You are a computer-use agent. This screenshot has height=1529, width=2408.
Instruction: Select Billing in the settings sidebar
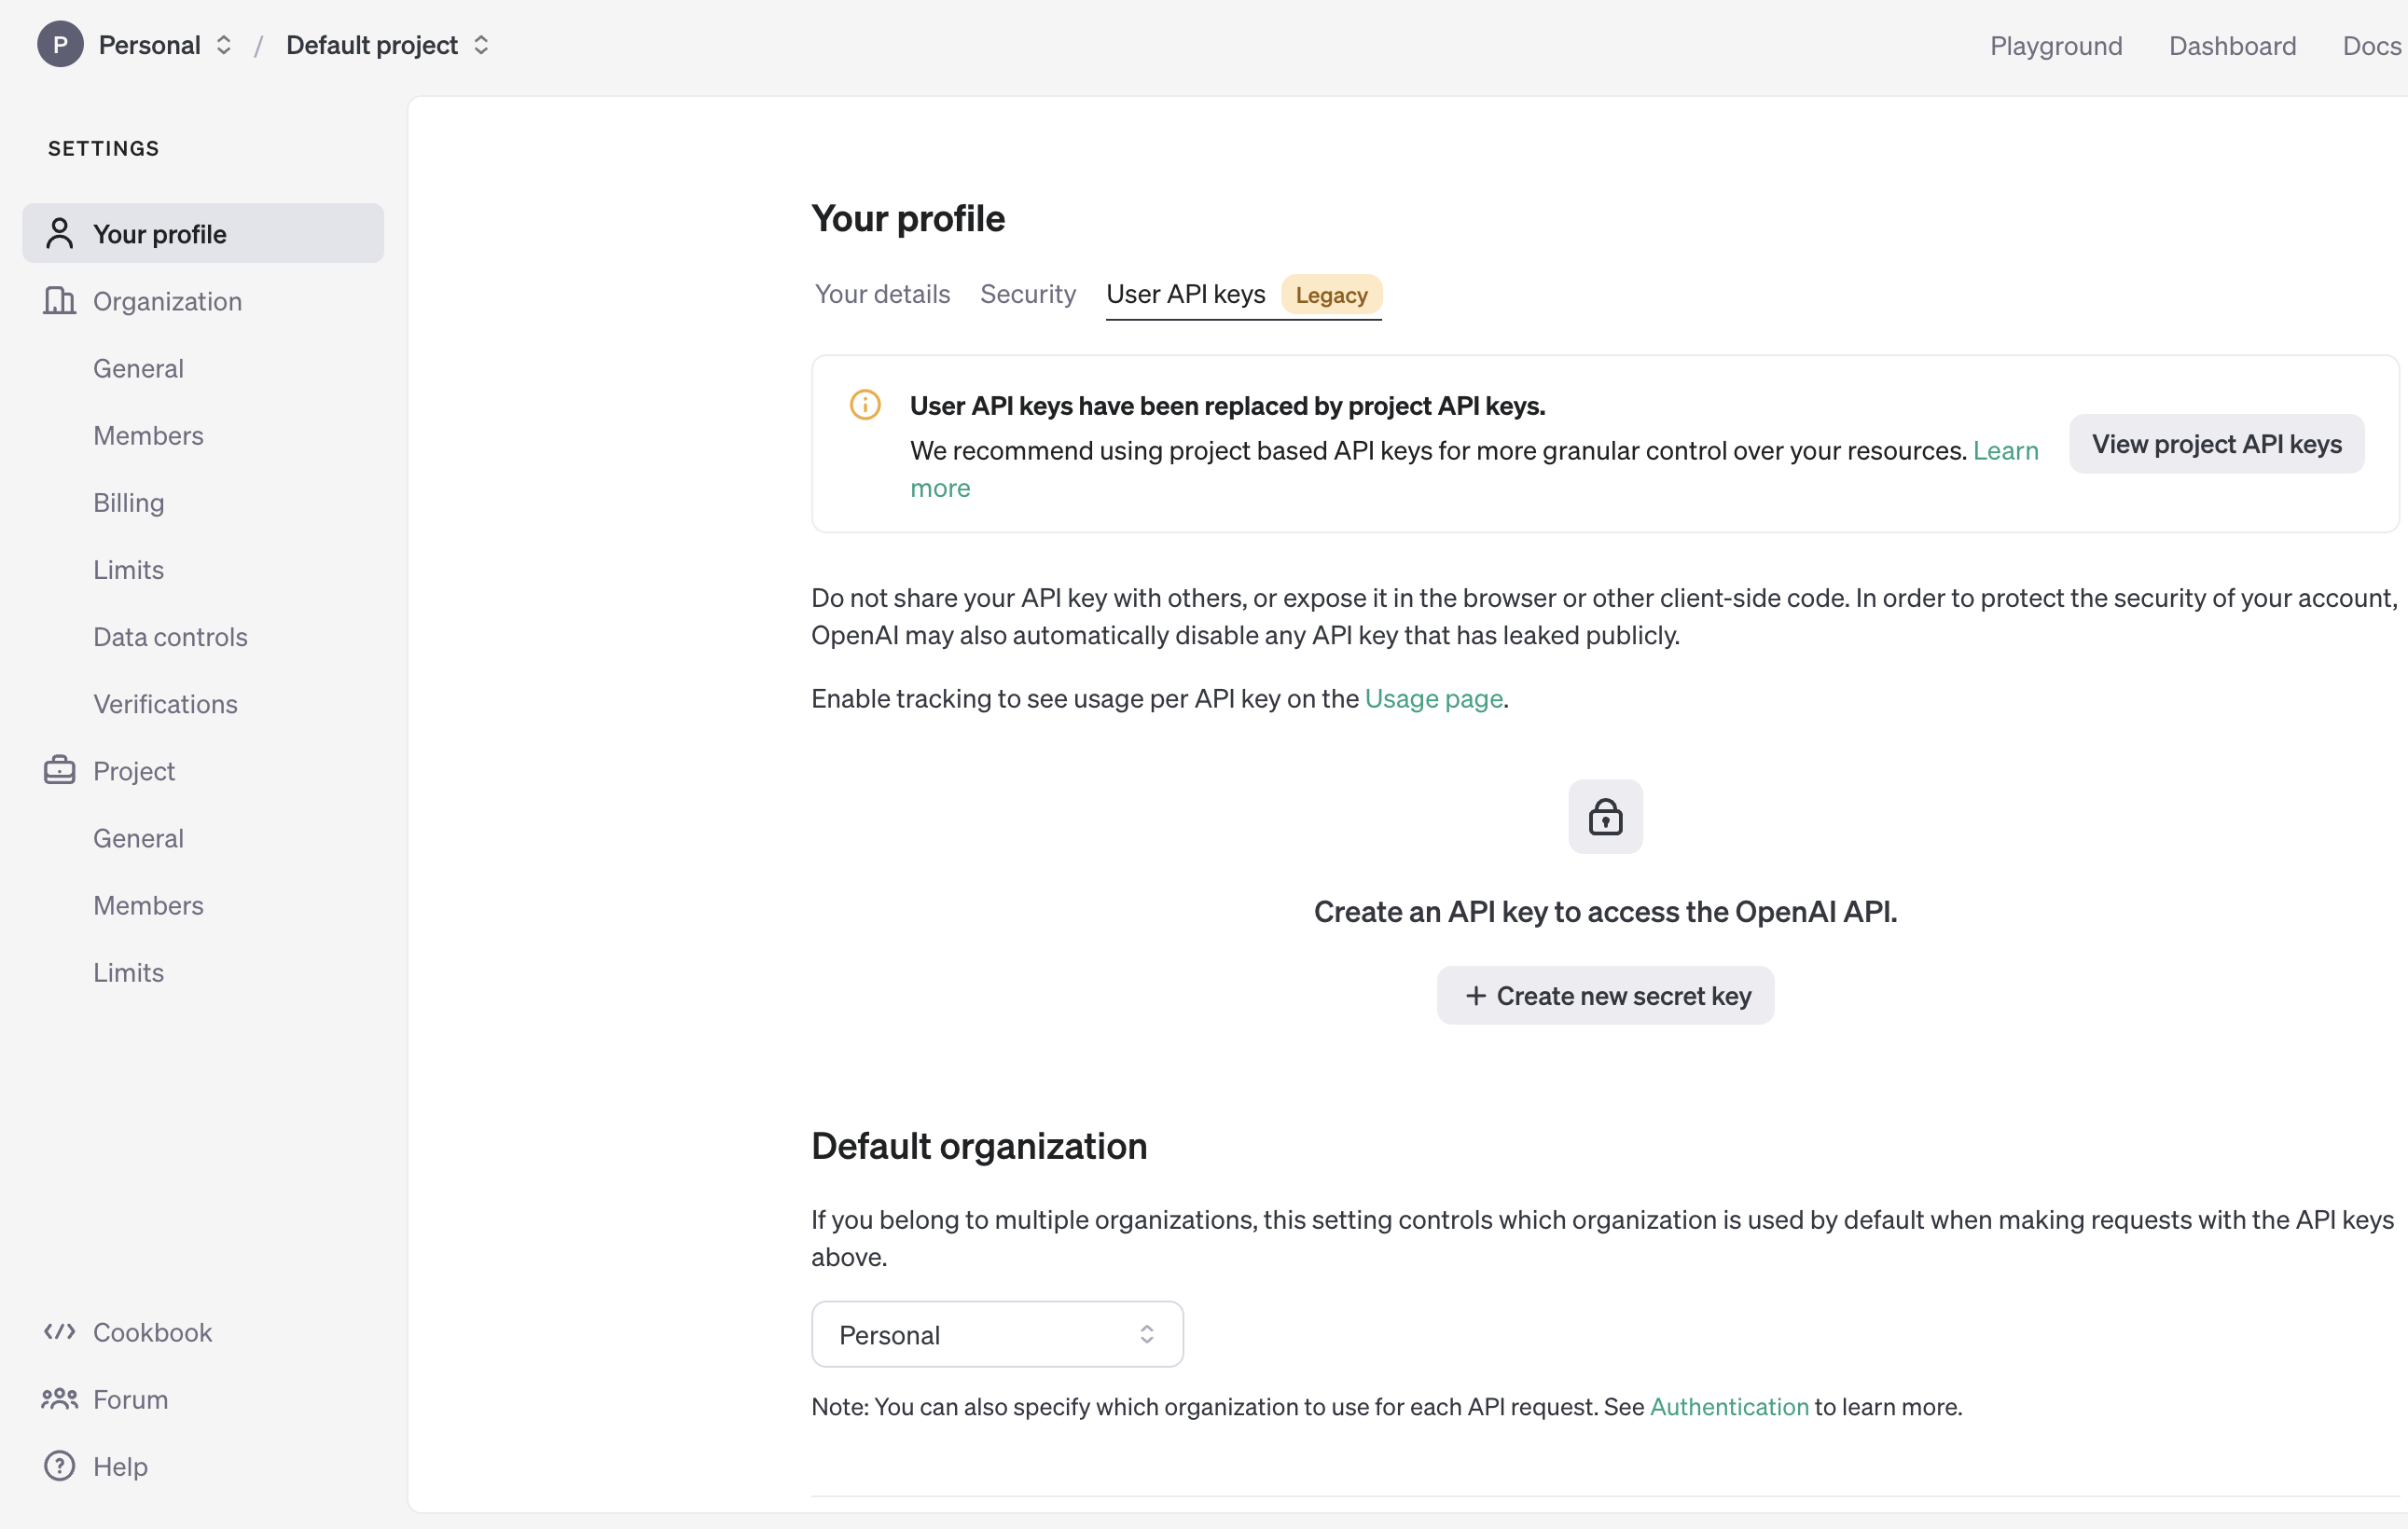(128, 502)
